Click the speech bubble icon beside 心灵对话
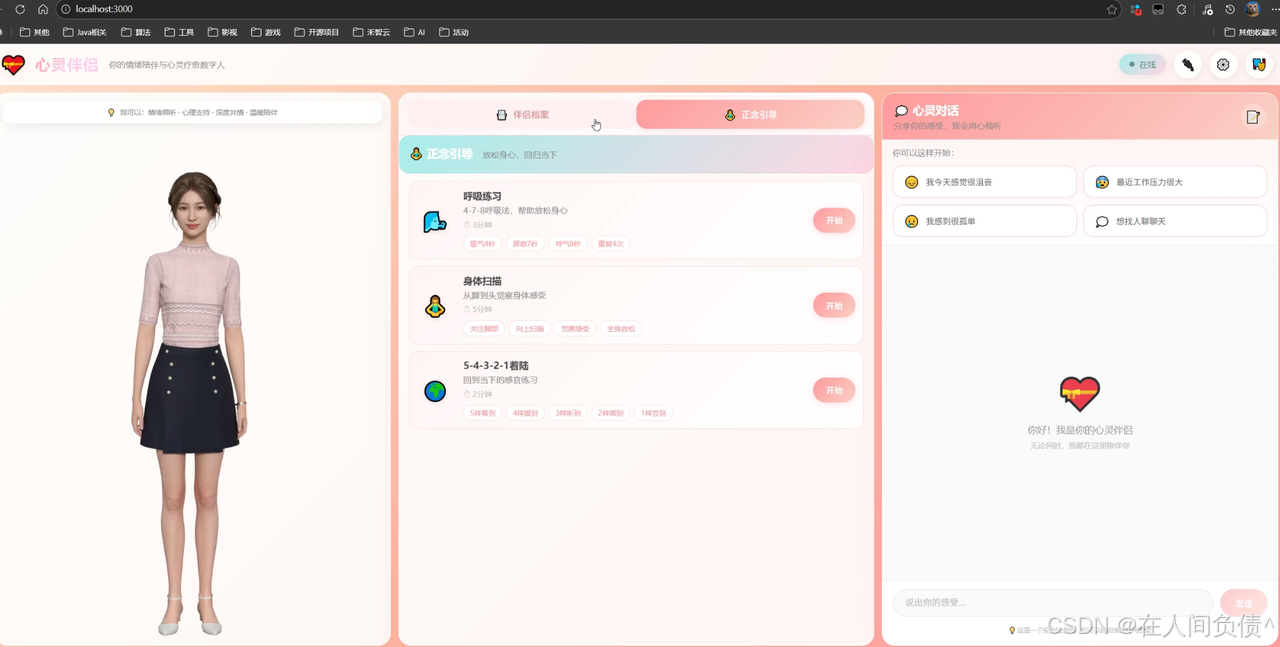 tap(901, 111)
